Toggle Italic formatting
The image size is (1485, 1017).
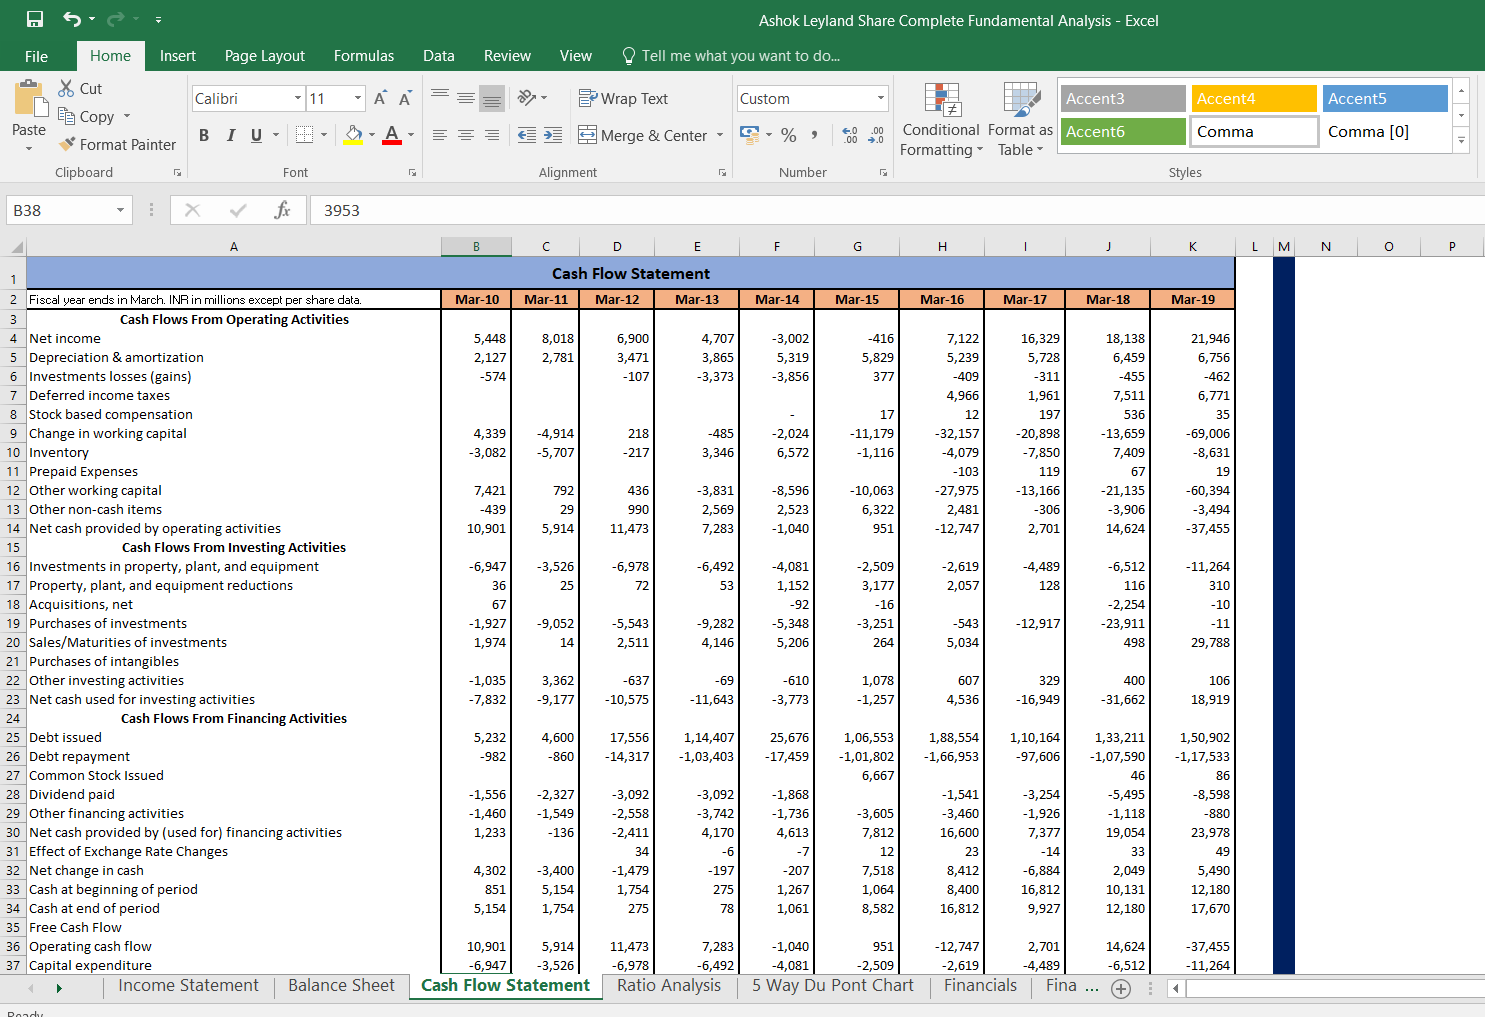pos(230,135)
